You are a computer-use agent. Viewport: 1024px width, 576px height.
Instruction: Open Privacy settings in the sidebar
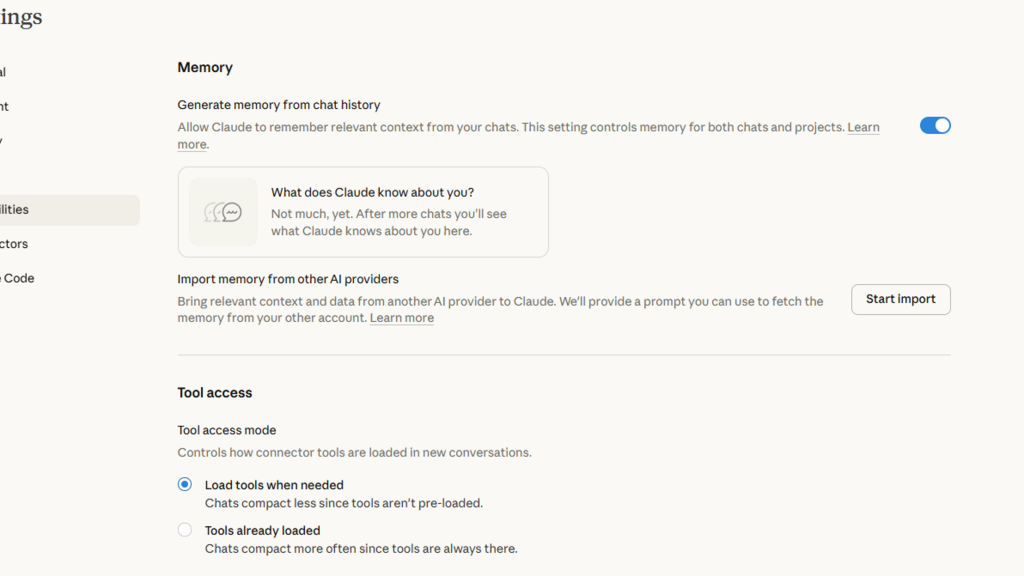pyautogui.click(x=3, y=141)
